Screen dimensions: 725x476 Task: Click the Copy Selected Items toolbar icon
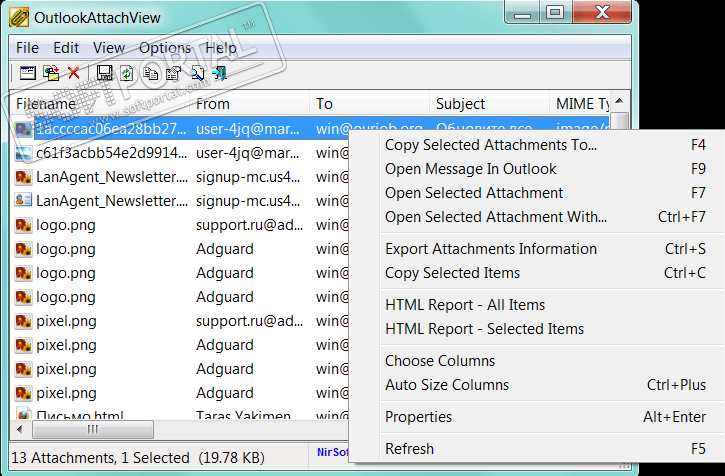(x=150, y=73)
